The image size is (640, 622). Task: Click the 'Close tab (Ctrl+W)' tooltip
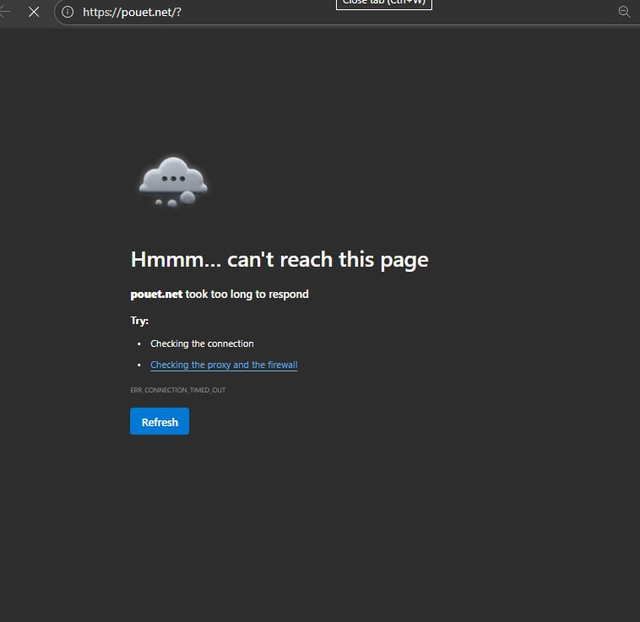point(384,4)
